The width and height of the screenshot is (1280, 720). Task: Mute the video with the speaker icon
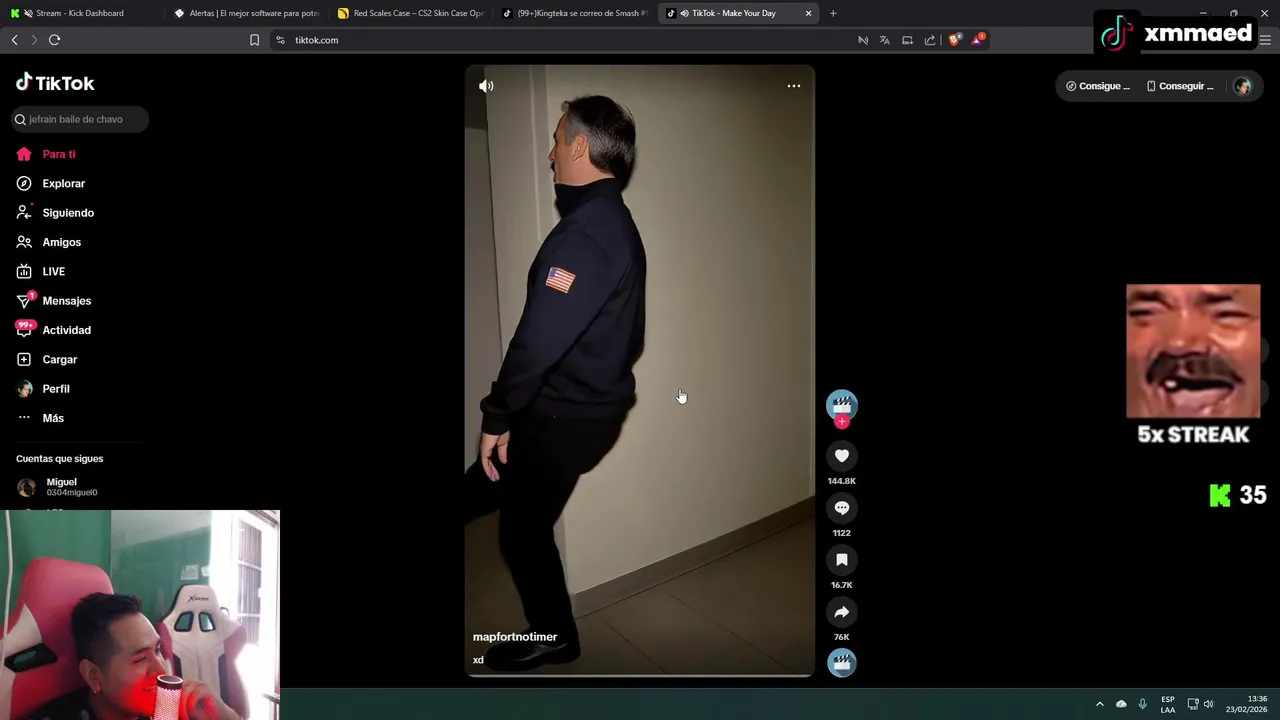tap(486, 86)
